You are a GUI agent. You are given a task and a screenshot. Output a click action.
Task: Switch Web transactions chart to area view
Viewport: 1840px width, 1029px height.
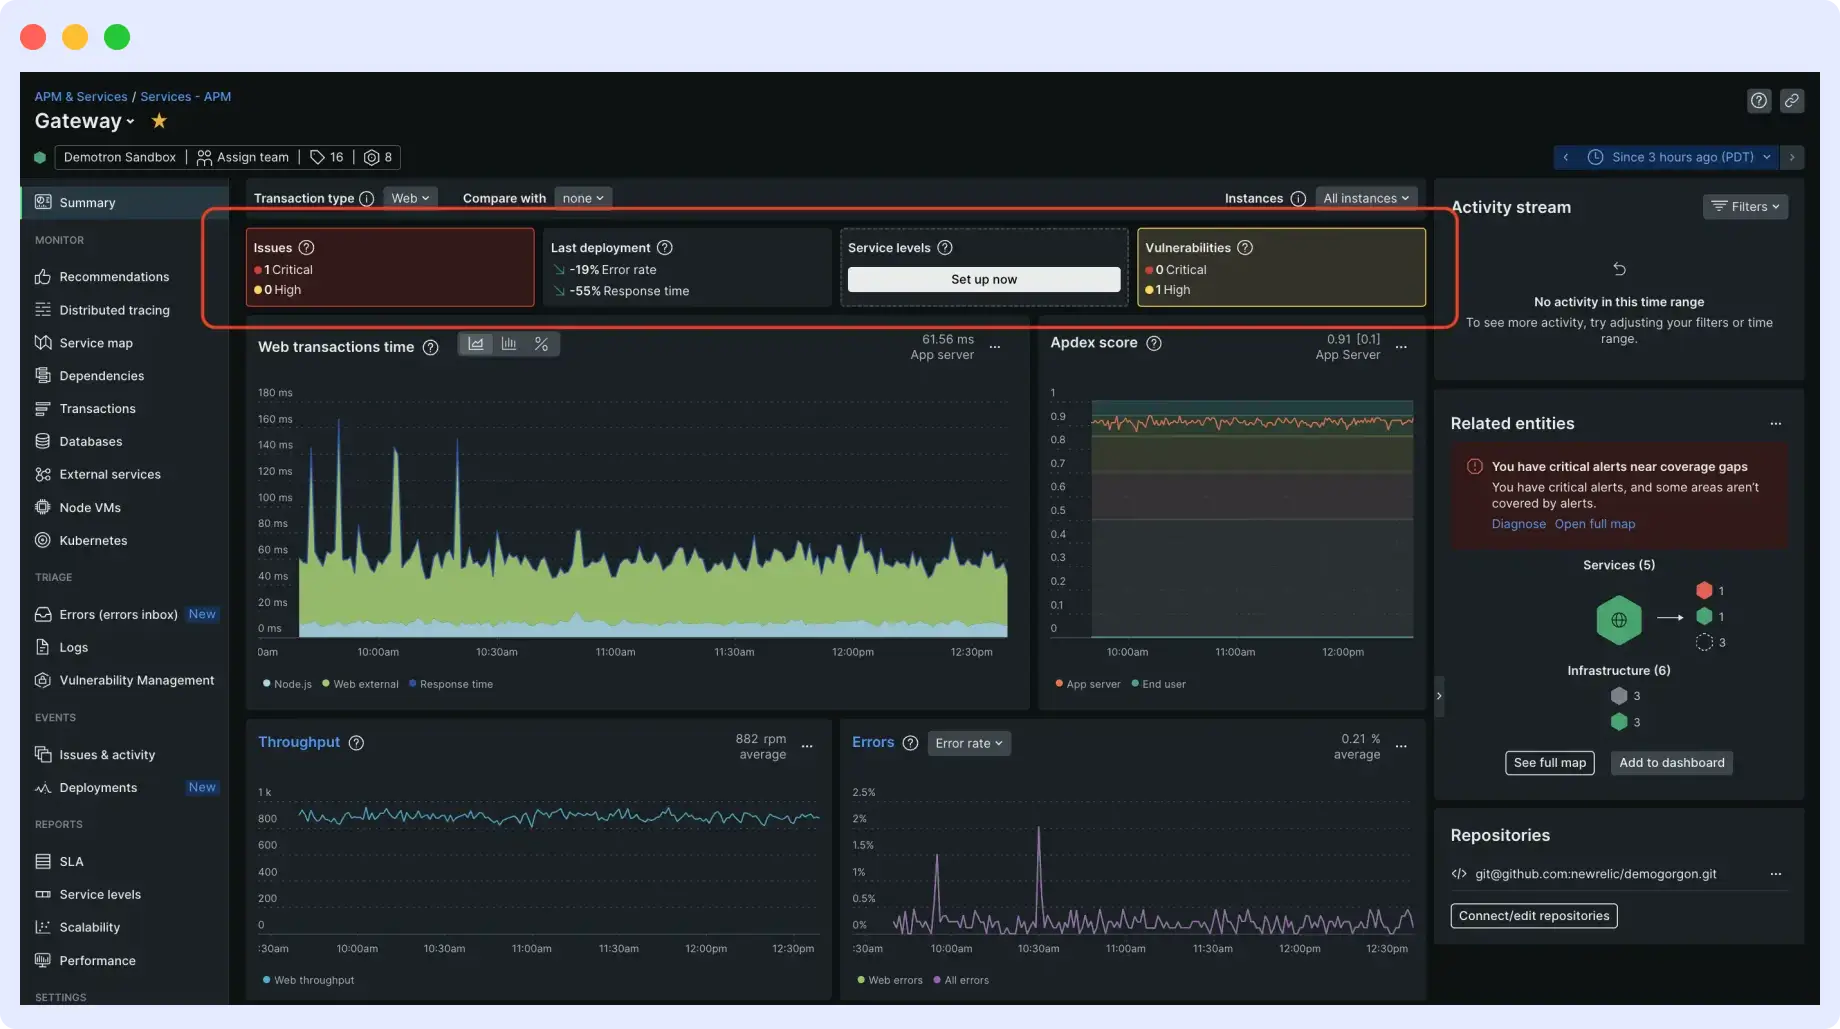point(476,344)
